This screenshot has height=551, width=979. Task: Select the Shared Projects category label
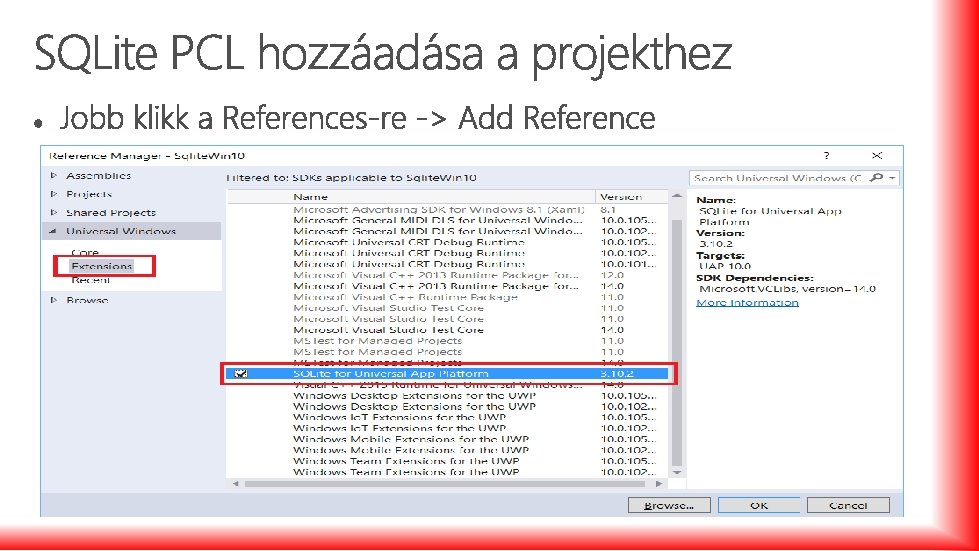coord(111,213)
